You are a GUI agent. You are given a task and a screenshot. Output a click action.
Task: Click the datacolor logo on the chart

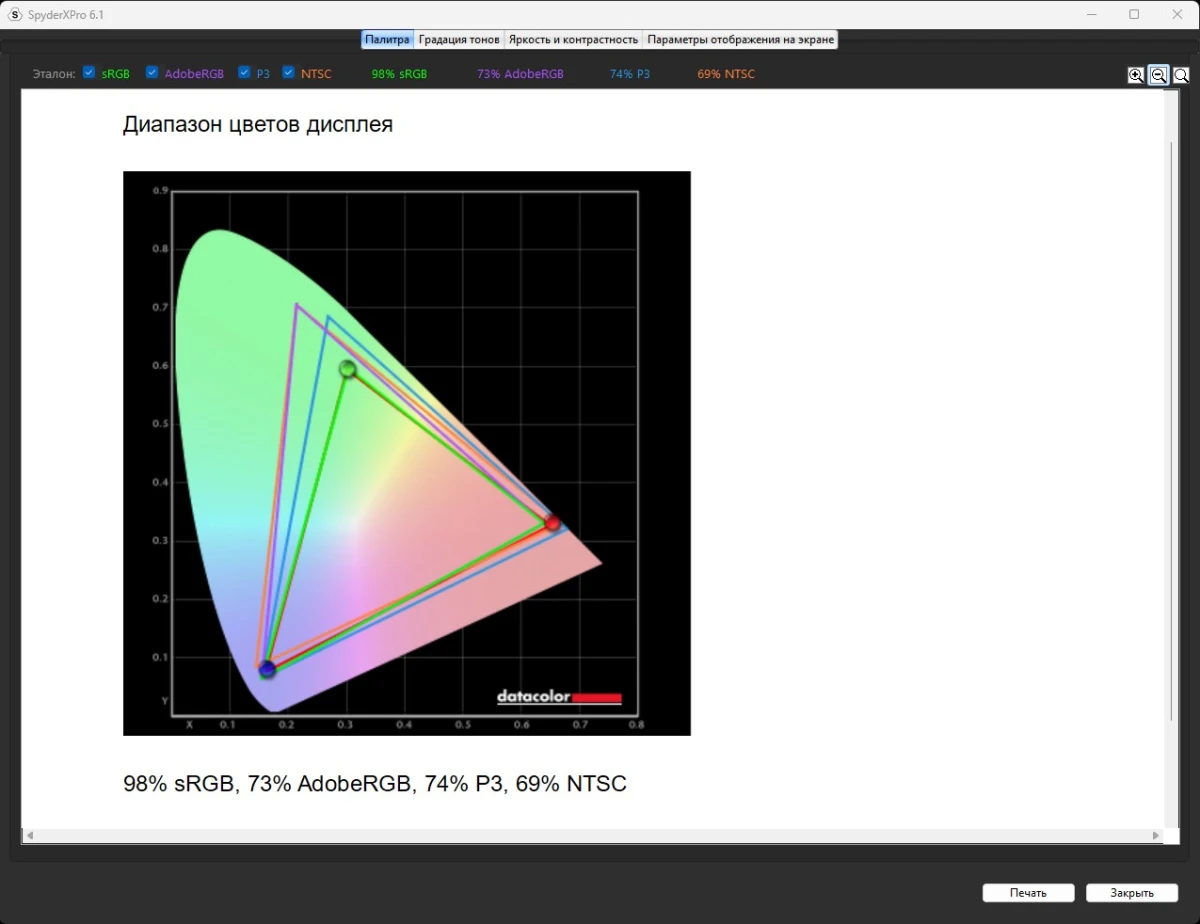(x=559, y=697)
